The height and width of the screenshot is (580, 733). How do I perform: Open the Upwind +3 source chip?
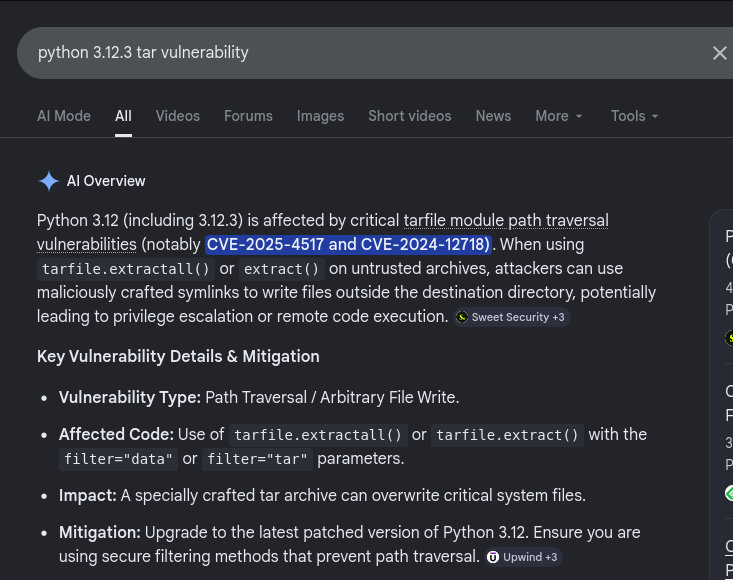tap(523, 557)
